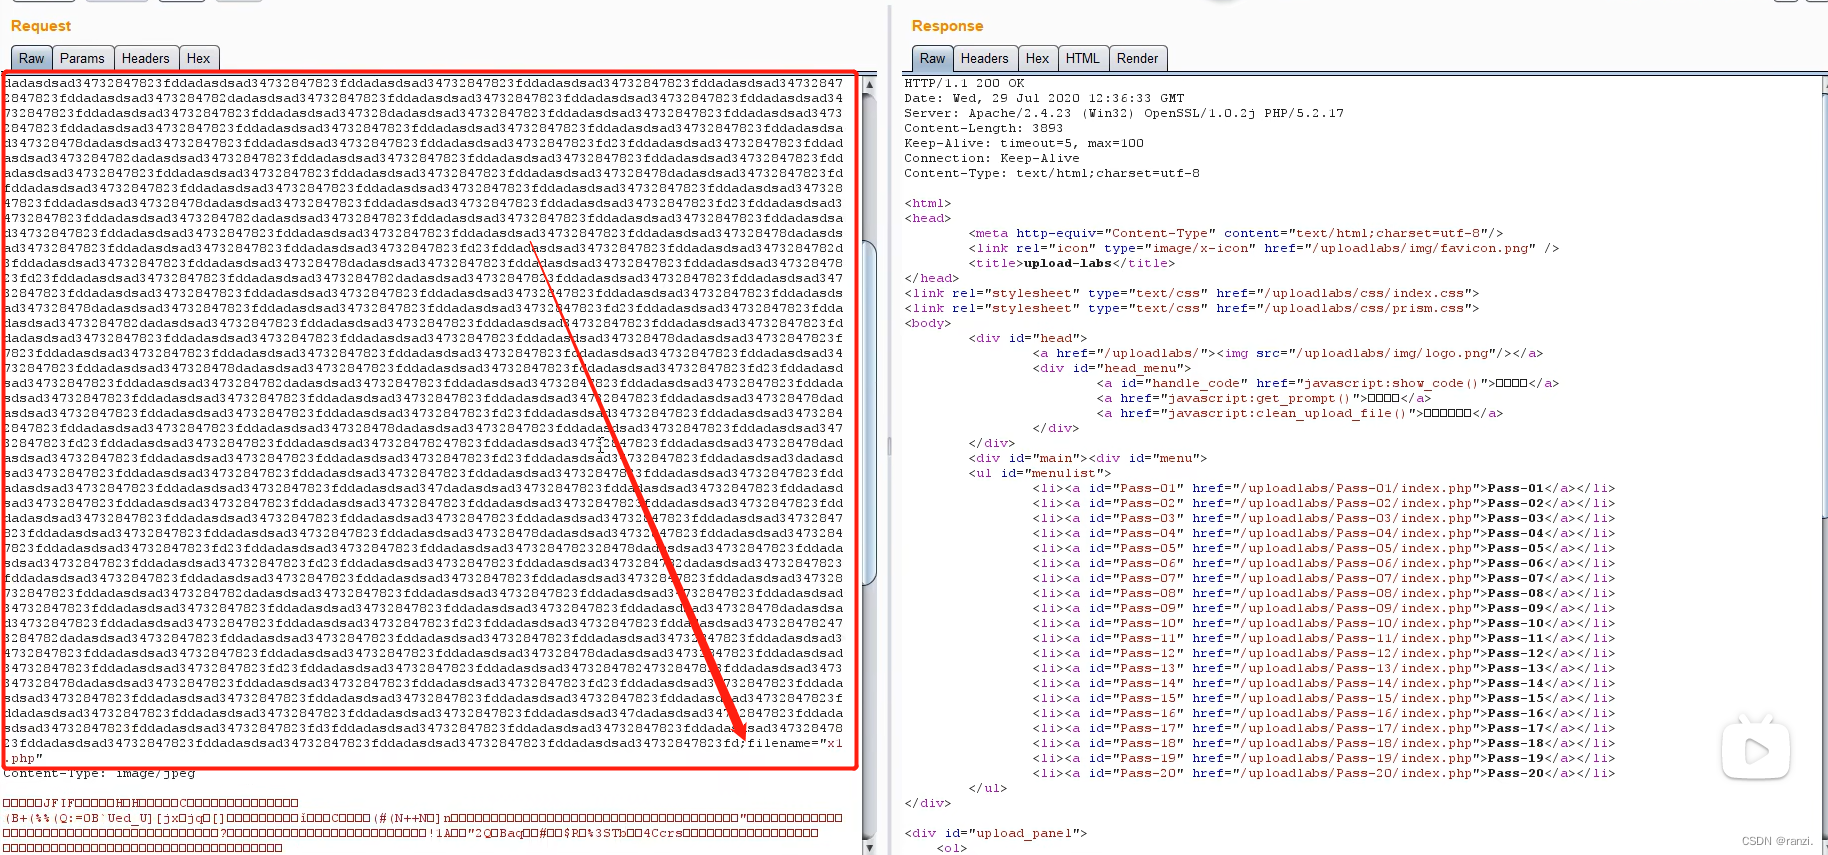Click the Response panel heading
The width and height of the screenshot is (1828, 855).
click(947, 26)
